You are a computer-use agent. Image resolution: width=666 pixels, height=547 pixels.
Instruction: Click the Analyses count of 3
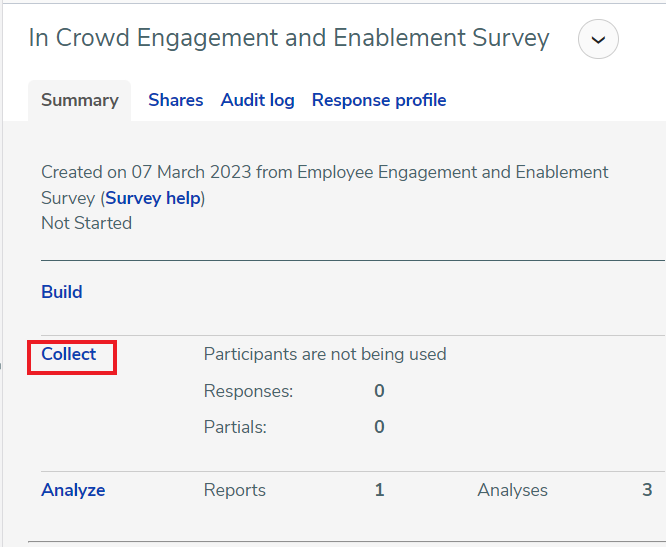[647, 490]
